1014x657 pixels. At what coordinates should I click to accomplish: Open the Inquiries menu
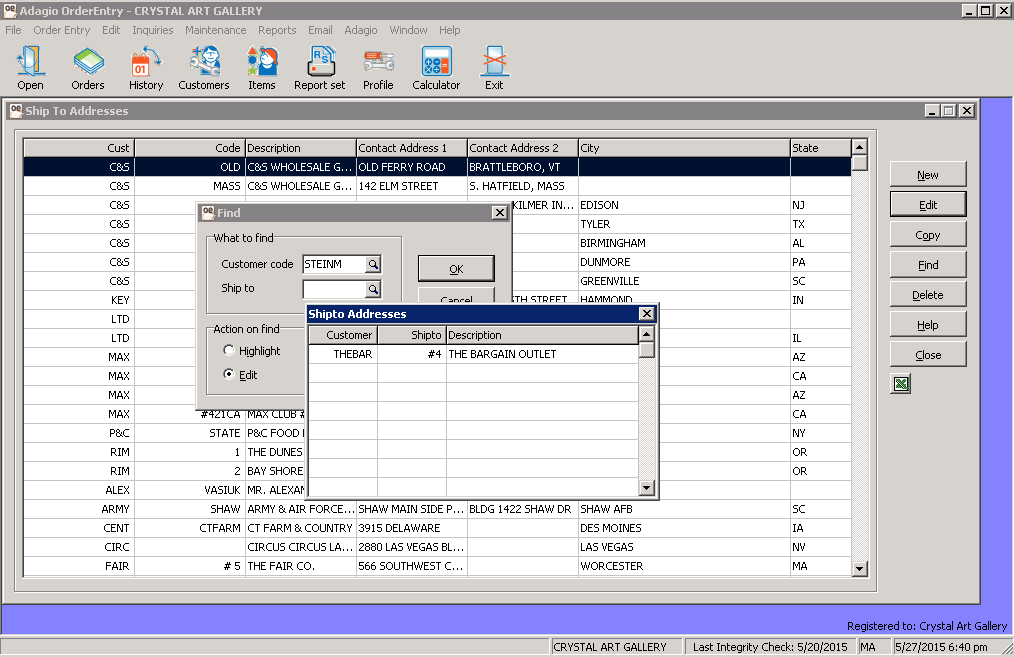(x=153, y=30)
